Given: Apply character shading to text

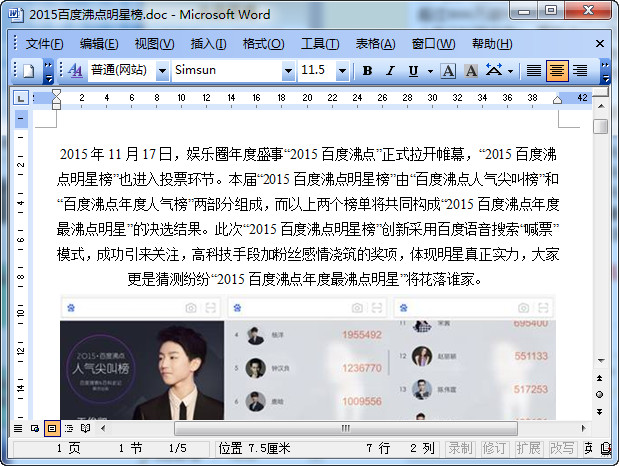Looking at the screenshot, I should (471, 71).
